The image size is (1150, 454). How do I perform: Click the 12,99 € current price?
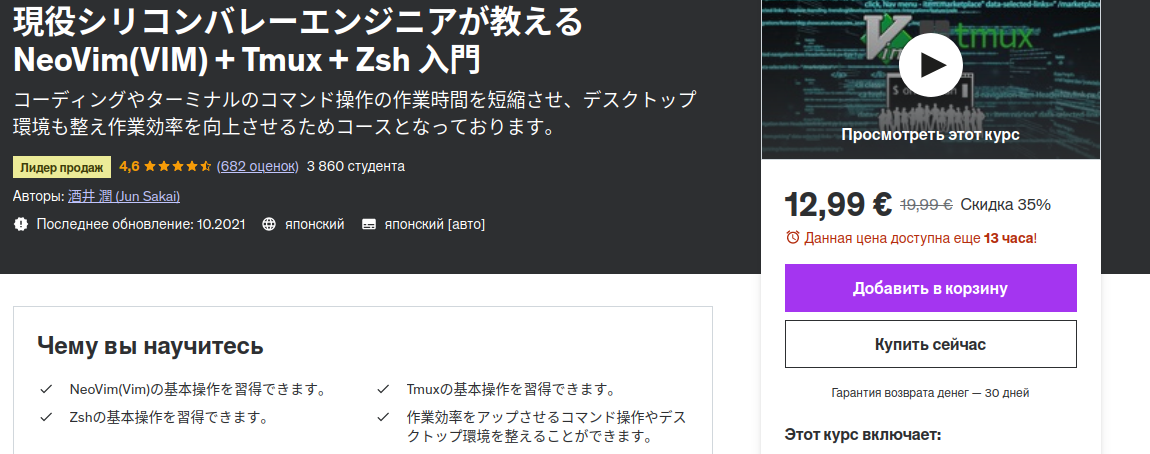coord(838,204)
